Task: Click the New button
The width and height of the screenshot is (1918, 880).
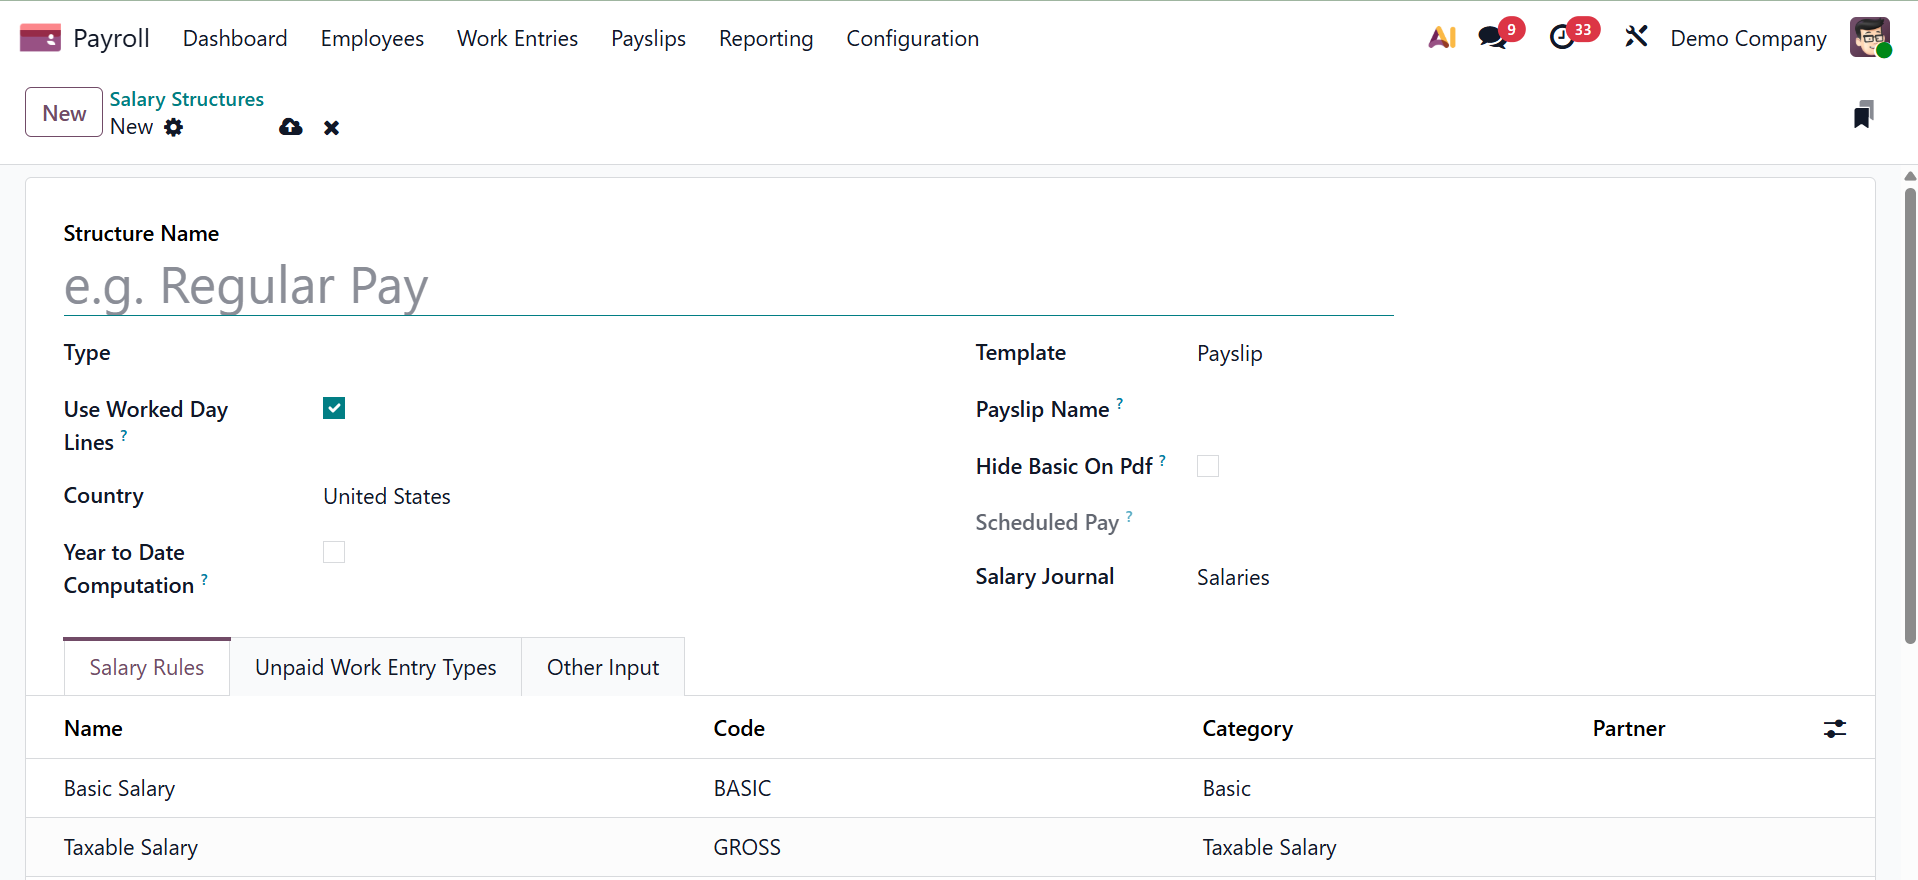Action: pos(64,113)
